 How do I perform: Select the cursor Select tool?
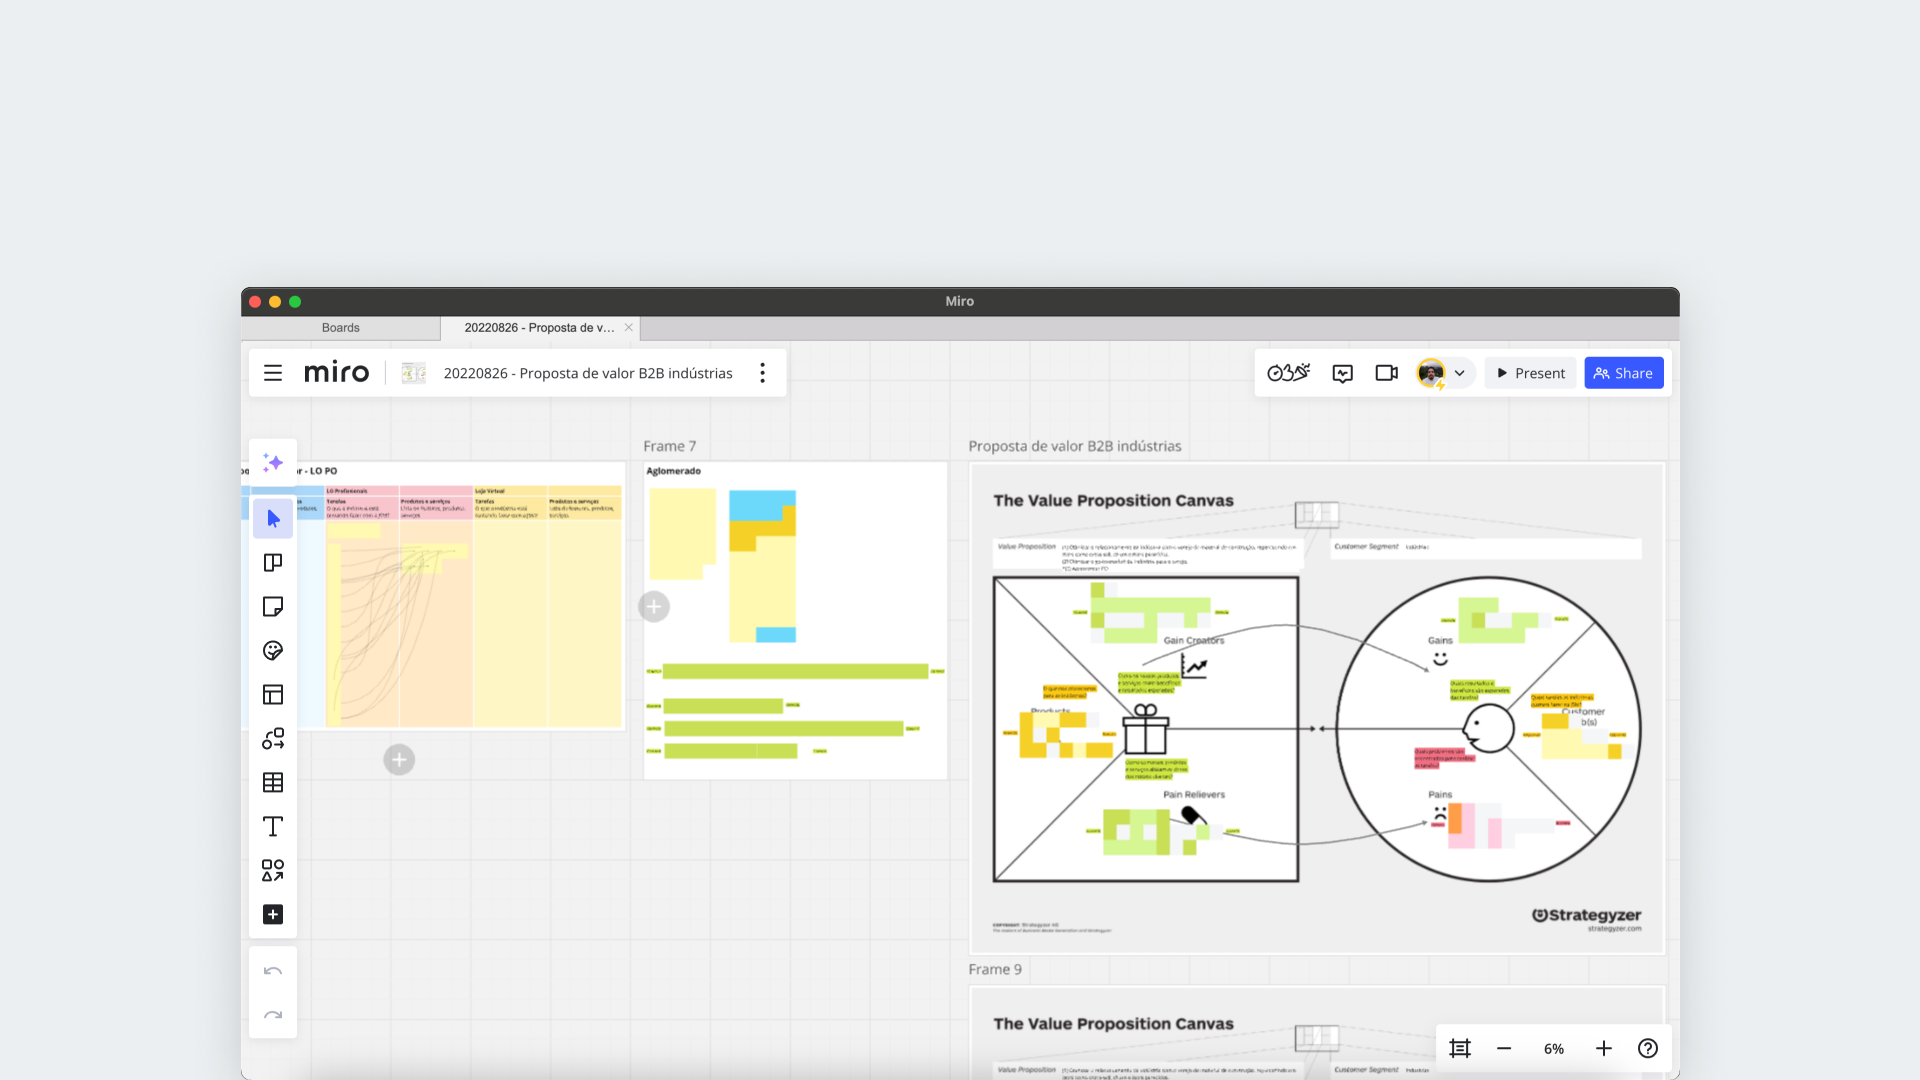pyautogui.click(x=273, y=519)
